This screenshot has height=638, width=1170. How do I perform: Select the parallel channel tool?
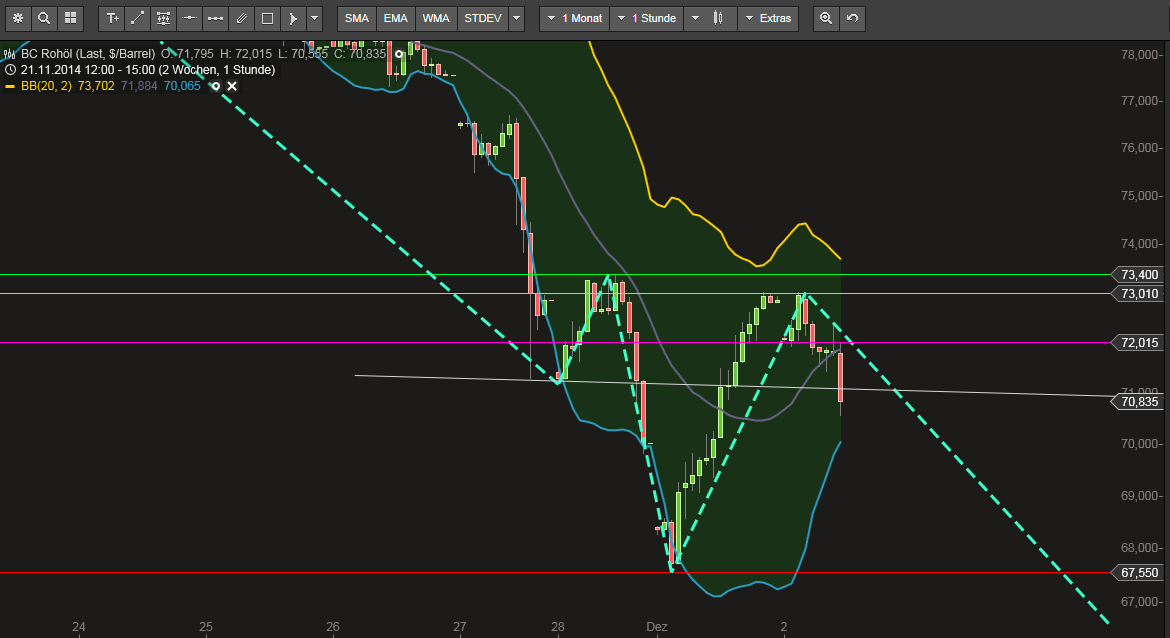[x=242, y=18]
